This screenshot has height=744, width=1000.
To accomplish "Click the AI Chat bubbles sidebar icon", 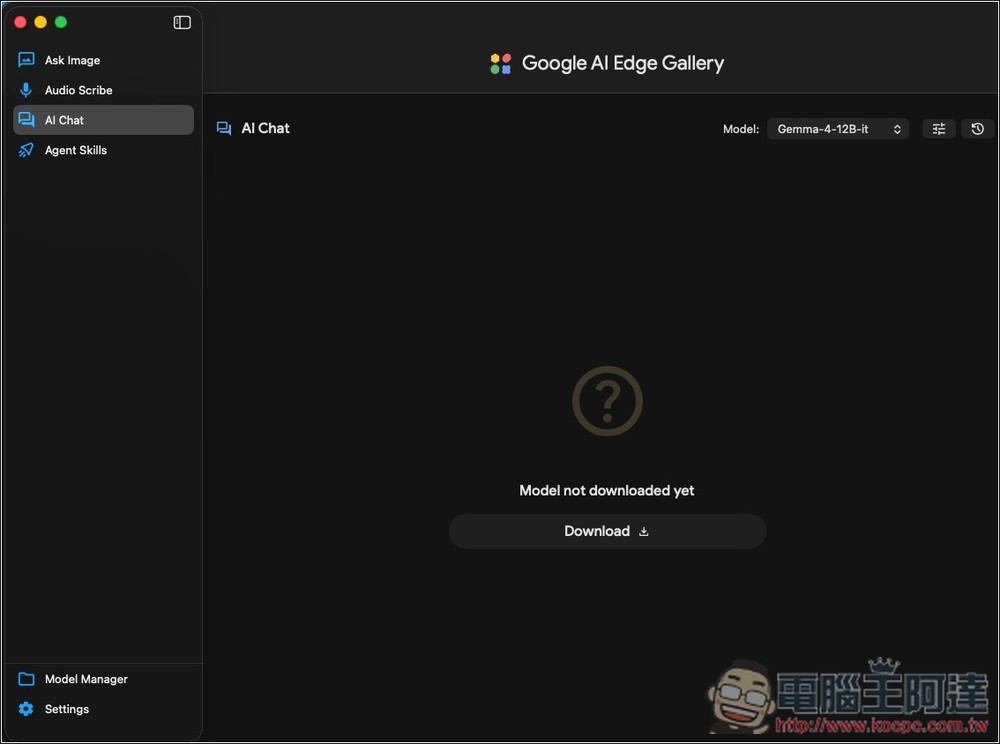I will click(26, 120).
